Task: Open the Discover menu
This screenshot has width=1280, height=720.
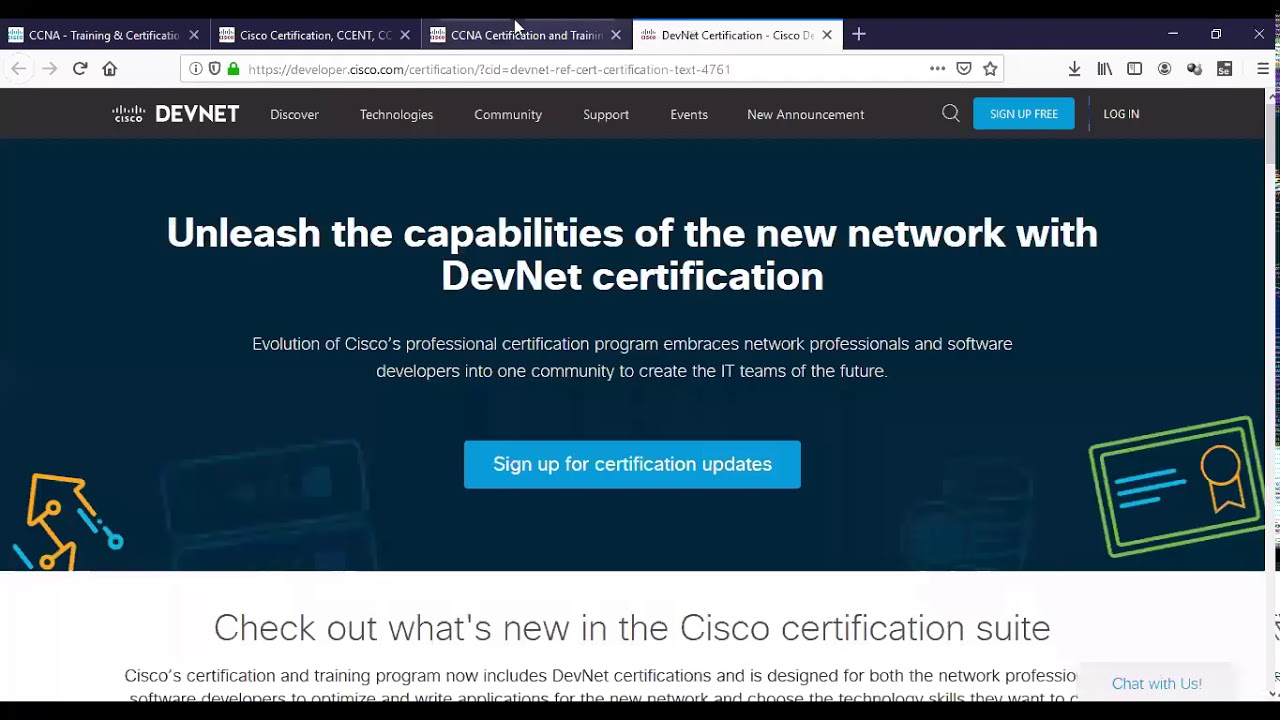Action: (x=294, y=114)
